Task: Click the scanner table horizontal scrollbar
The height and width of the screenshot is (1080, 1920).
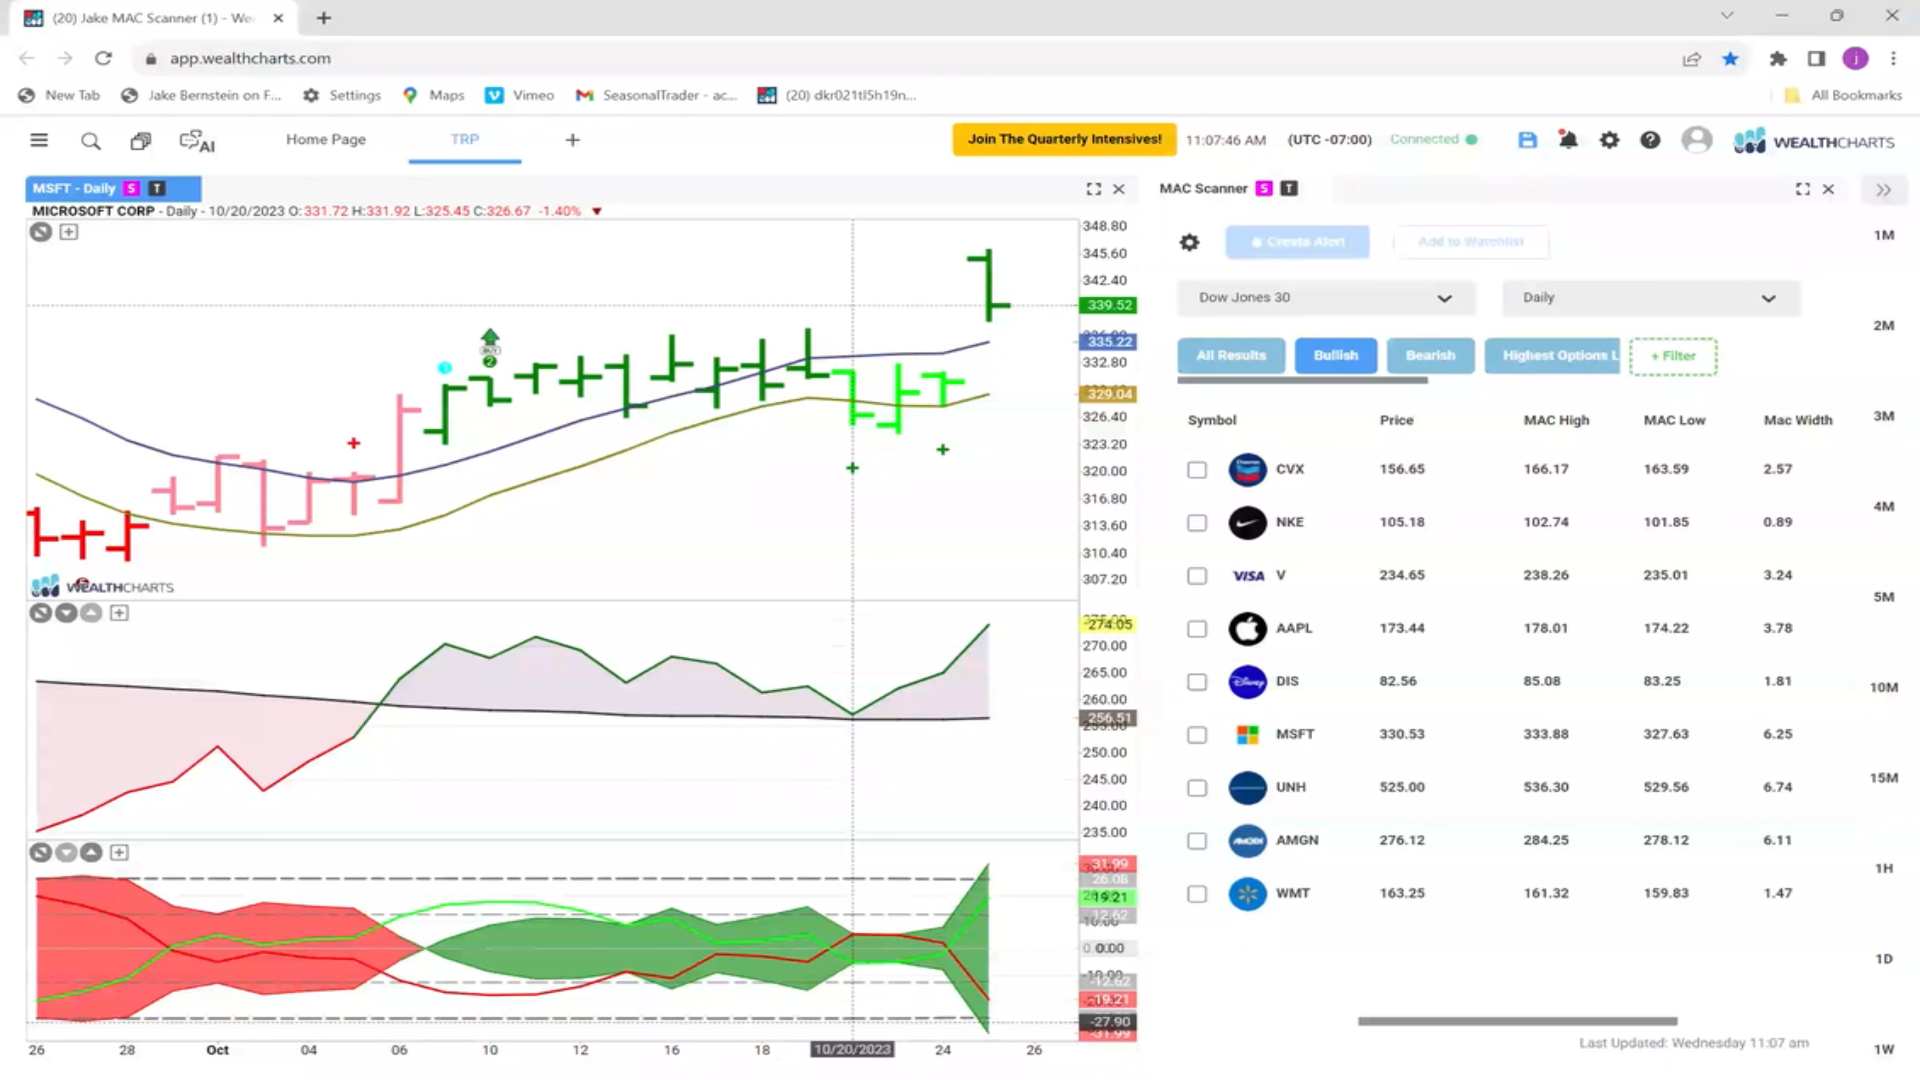Action: 1517,1022
